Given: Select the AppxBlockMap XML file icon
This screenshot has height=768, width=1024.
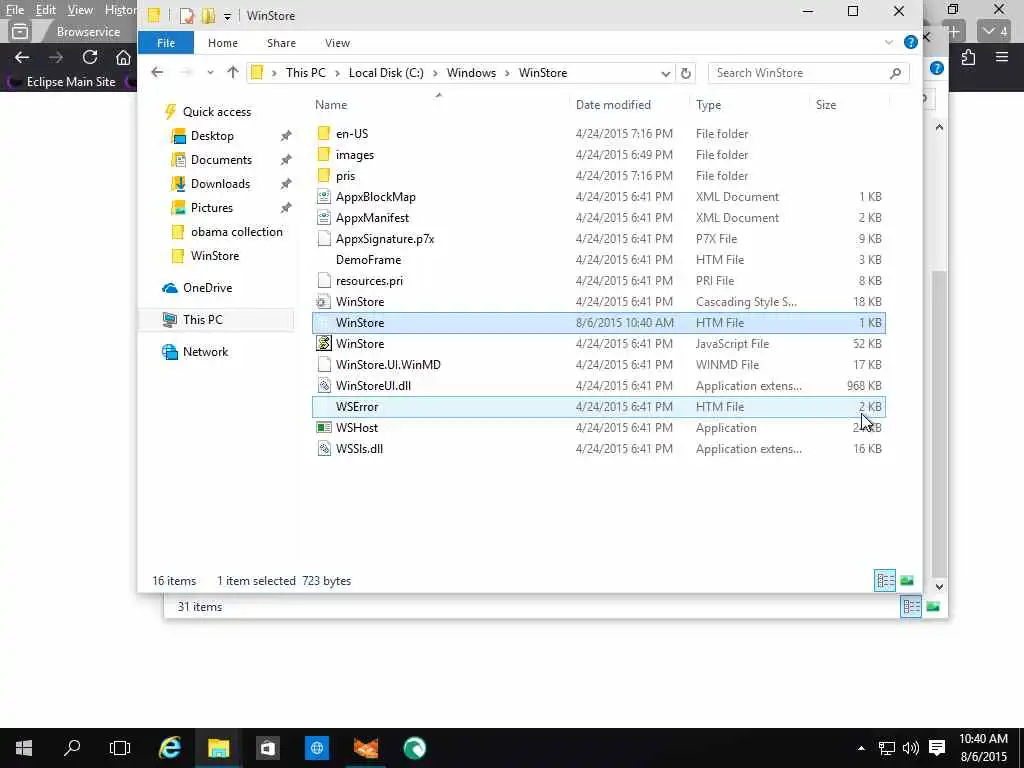Looking at the screenshot, I should [x=324, y=197].
